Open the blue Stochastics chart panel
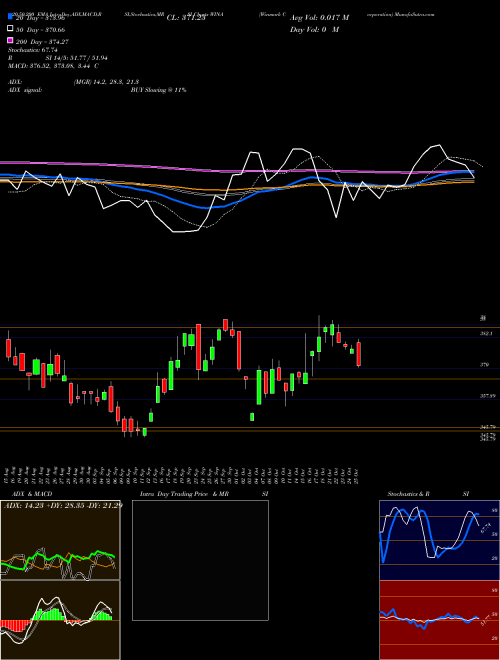This screenshot has height=660, width=500. [x=439, y=540]
